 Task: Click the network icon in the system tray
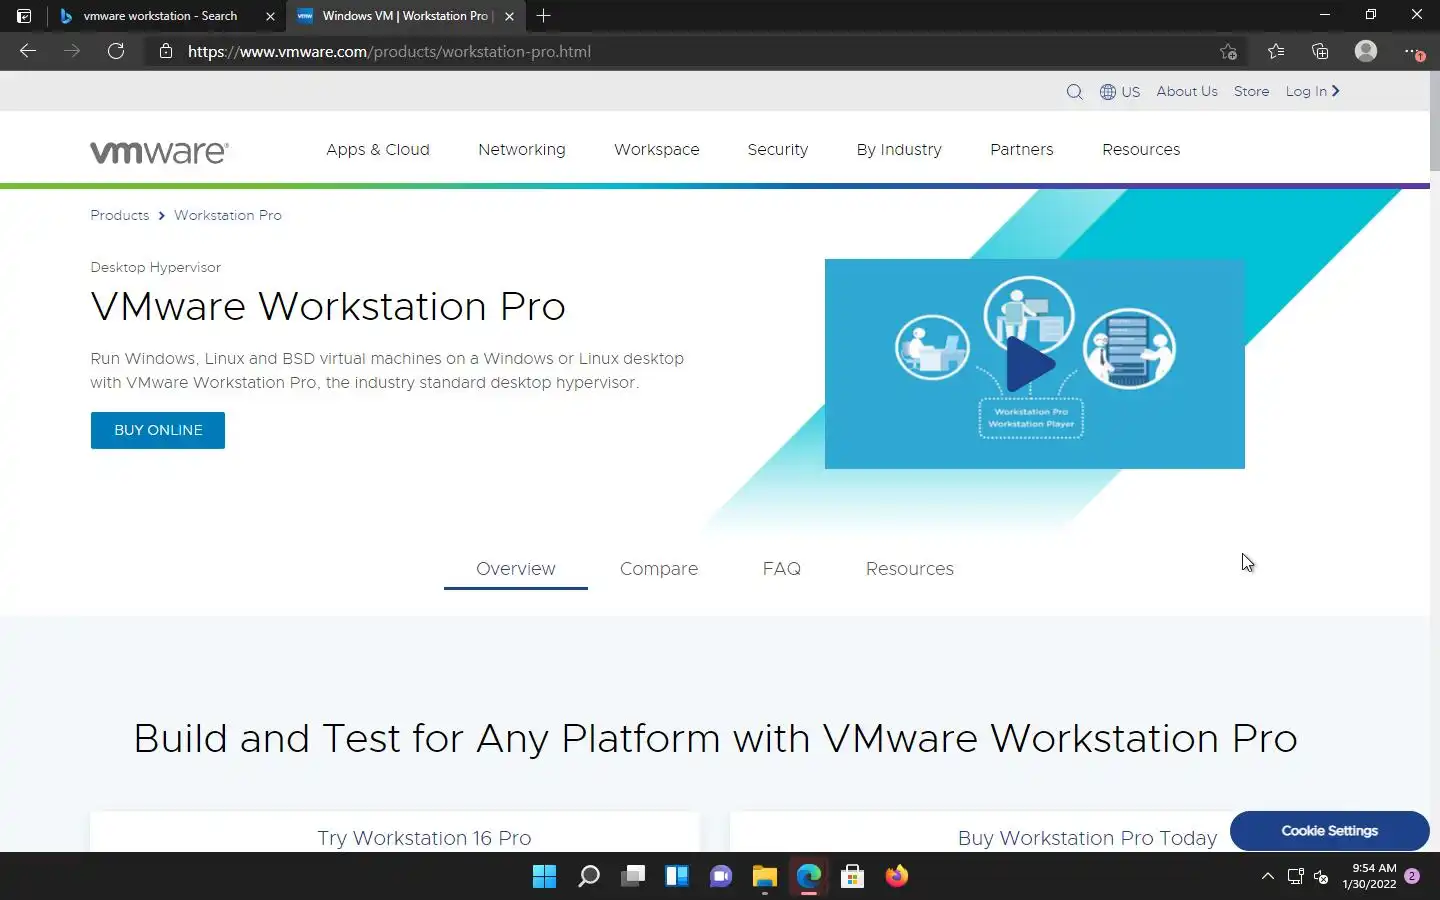pos(1296,877)
